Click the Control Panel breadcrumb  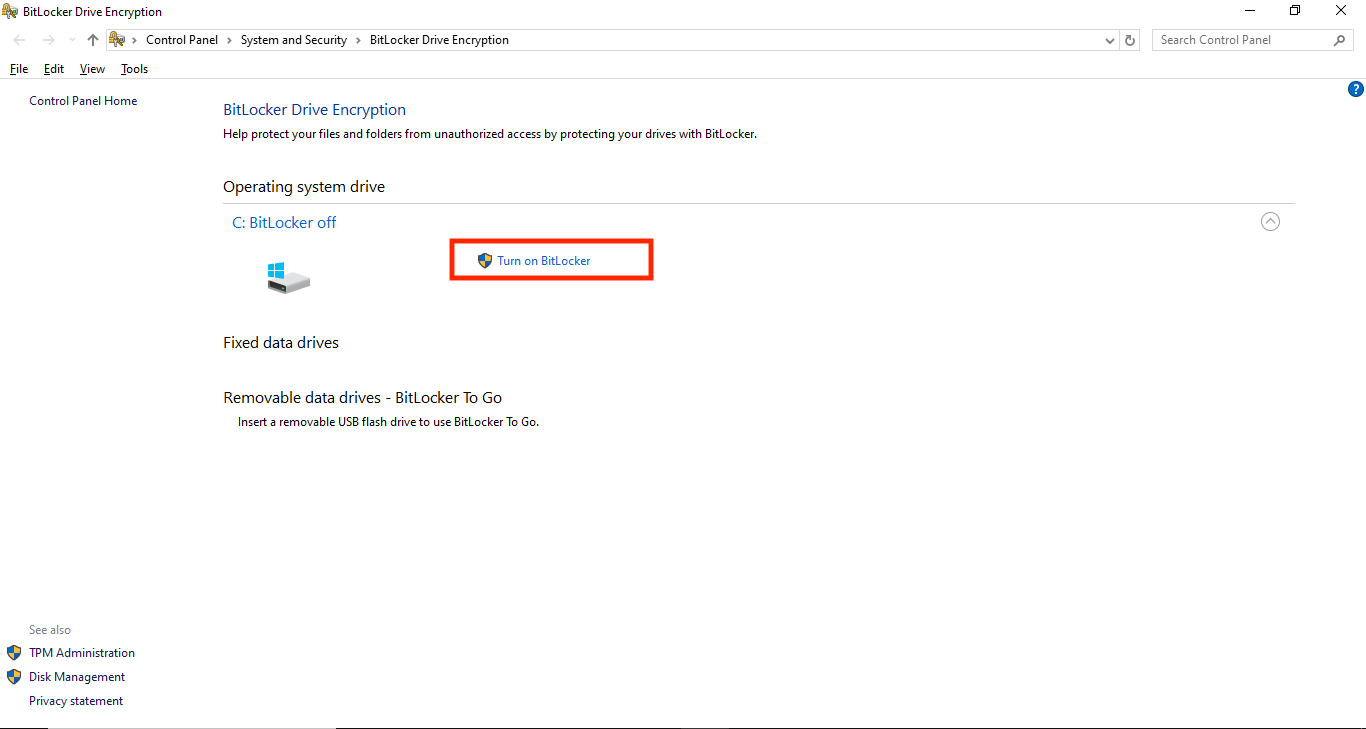182,40
